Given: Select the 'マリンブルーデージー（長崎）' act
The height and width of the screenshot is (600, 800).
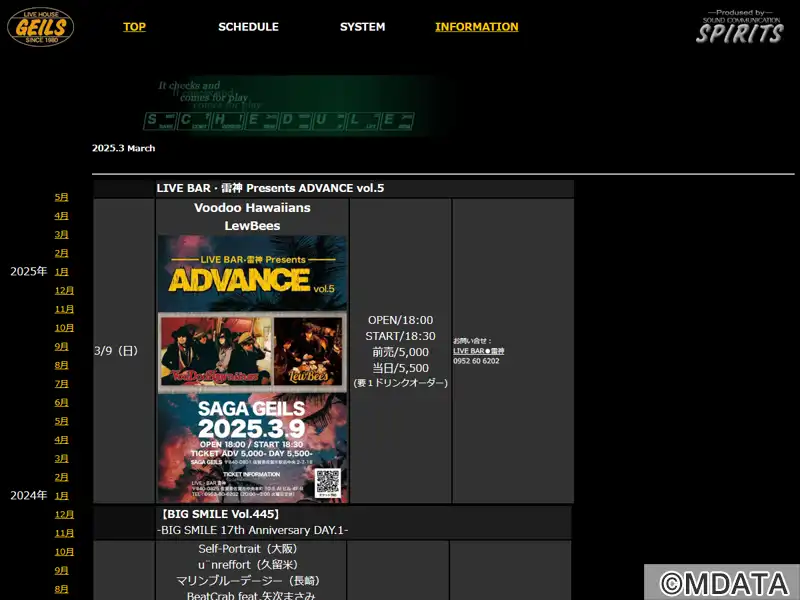Looking at the screenshot, I should pos(248,581).
